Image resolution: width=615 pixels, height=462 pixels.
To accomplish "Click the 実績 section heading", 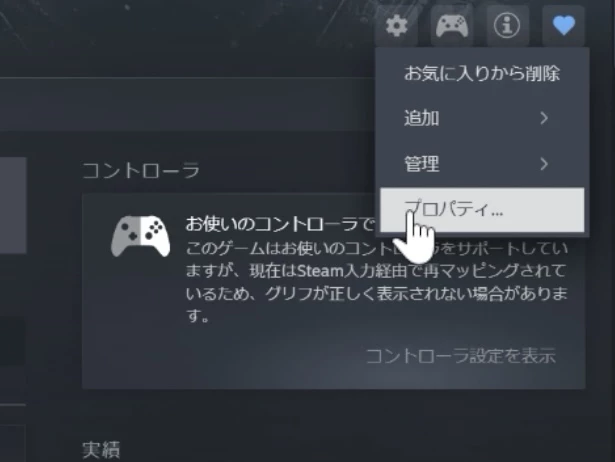I will pyautogui.click(x=101, y=450).
